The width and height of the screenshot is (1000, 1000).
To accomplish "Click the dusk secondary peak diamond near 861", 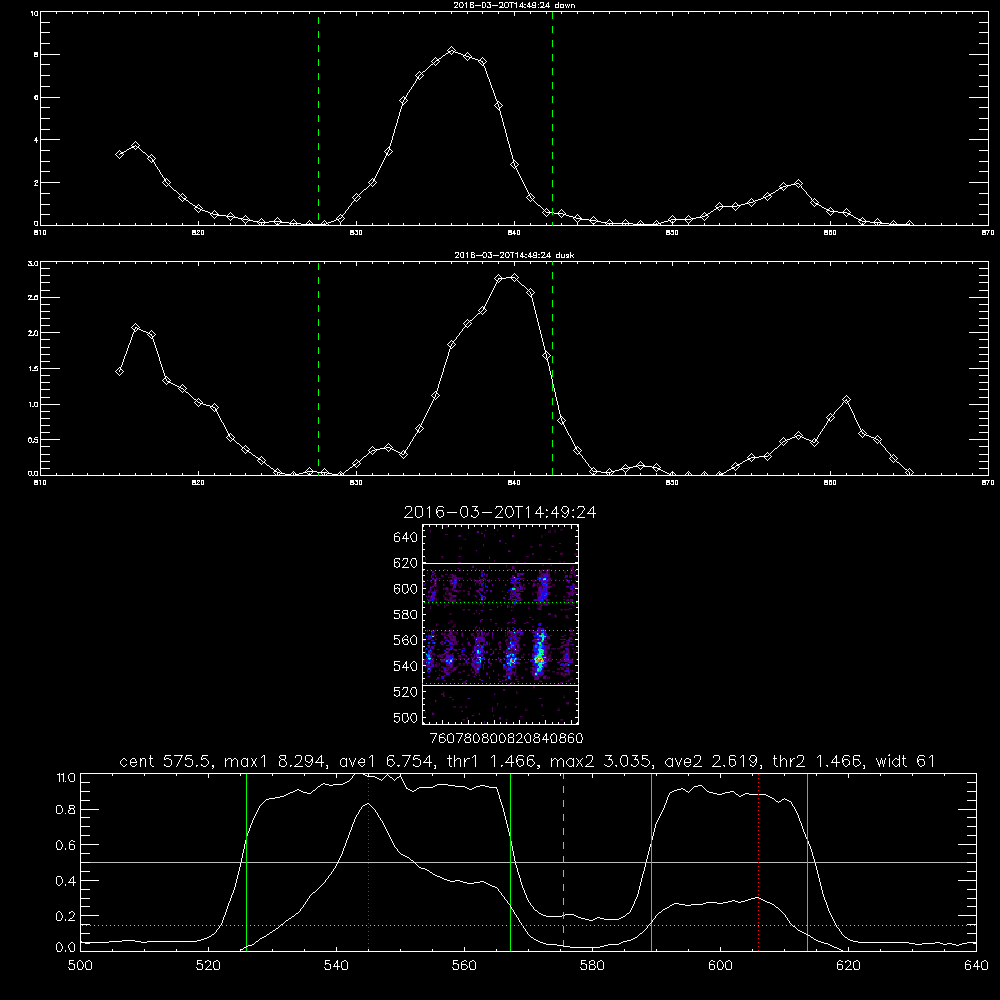I will point(846,400).
